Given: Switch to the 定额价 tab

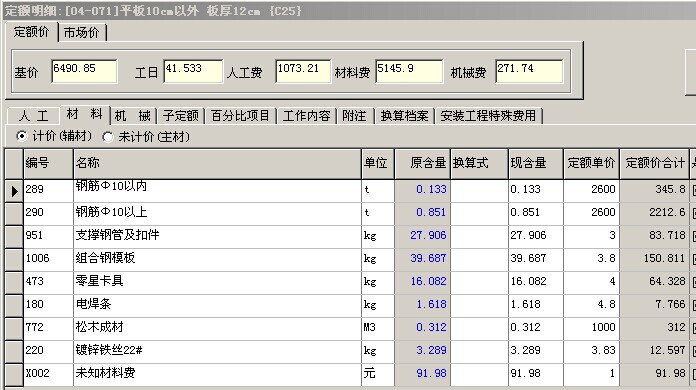Looking at the screenshot, I should (32, 32).
